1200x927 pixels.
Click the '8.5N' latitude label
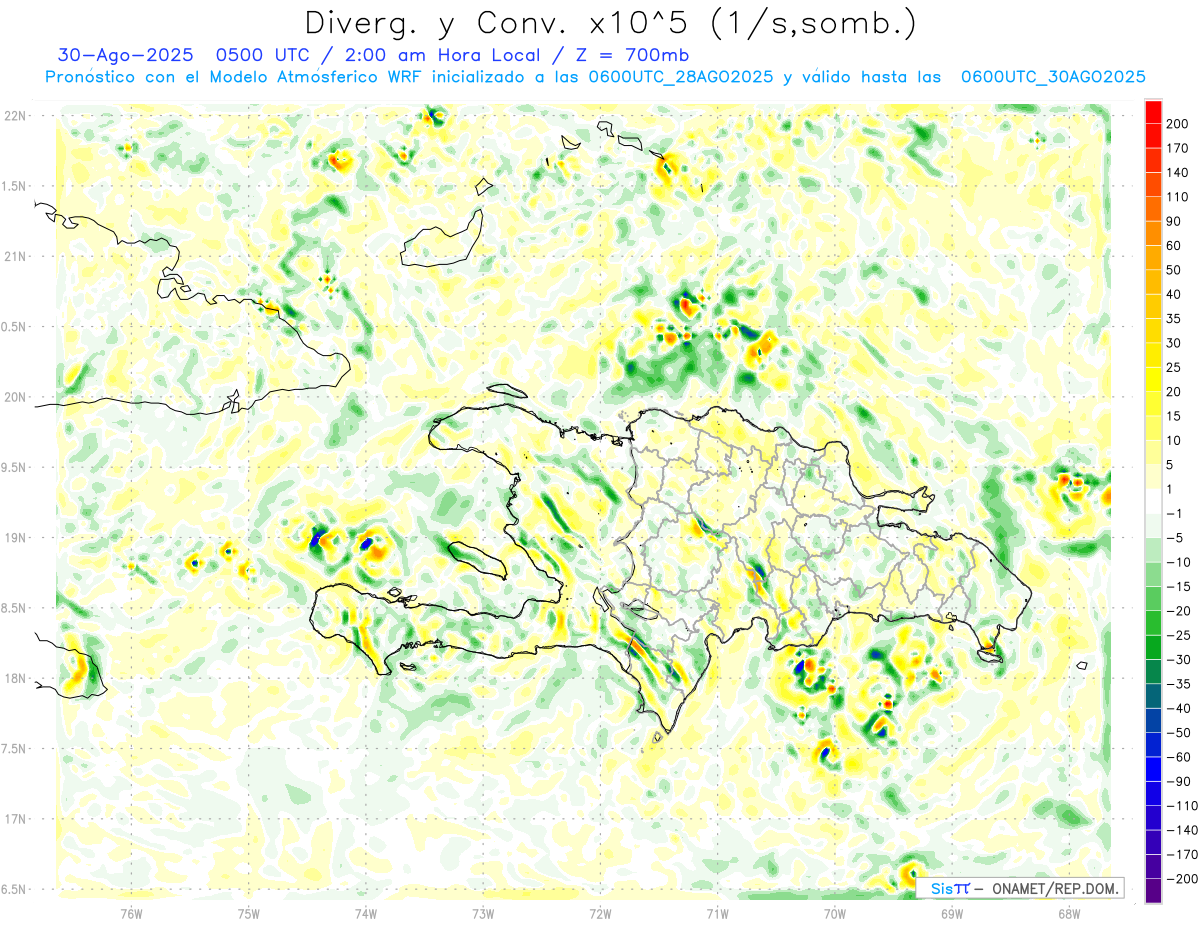pyautogui.click(x=15, y=608)
